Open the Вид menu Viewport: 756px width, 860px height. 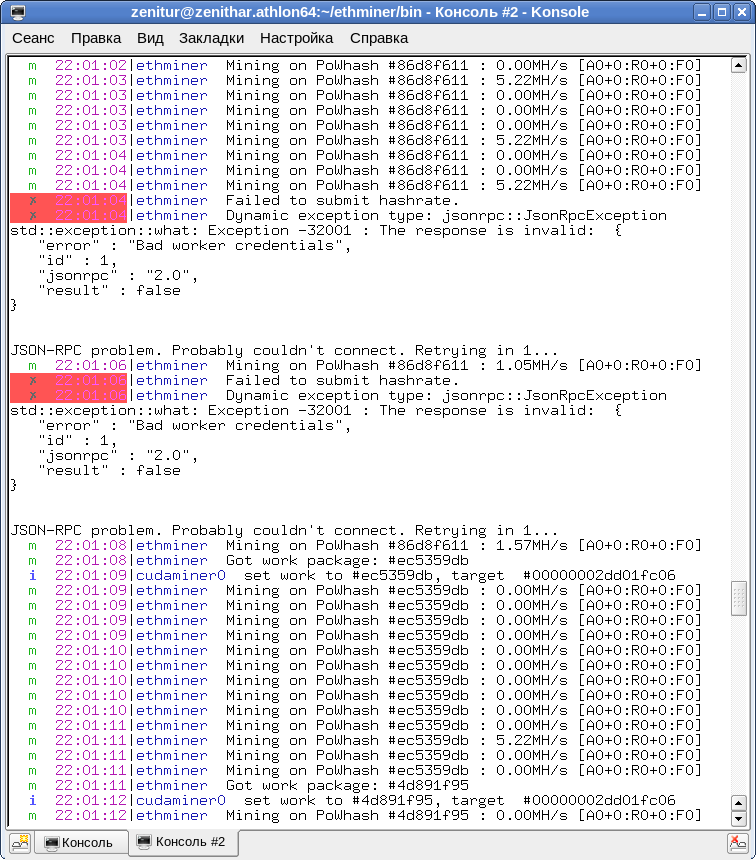point(150,38)
